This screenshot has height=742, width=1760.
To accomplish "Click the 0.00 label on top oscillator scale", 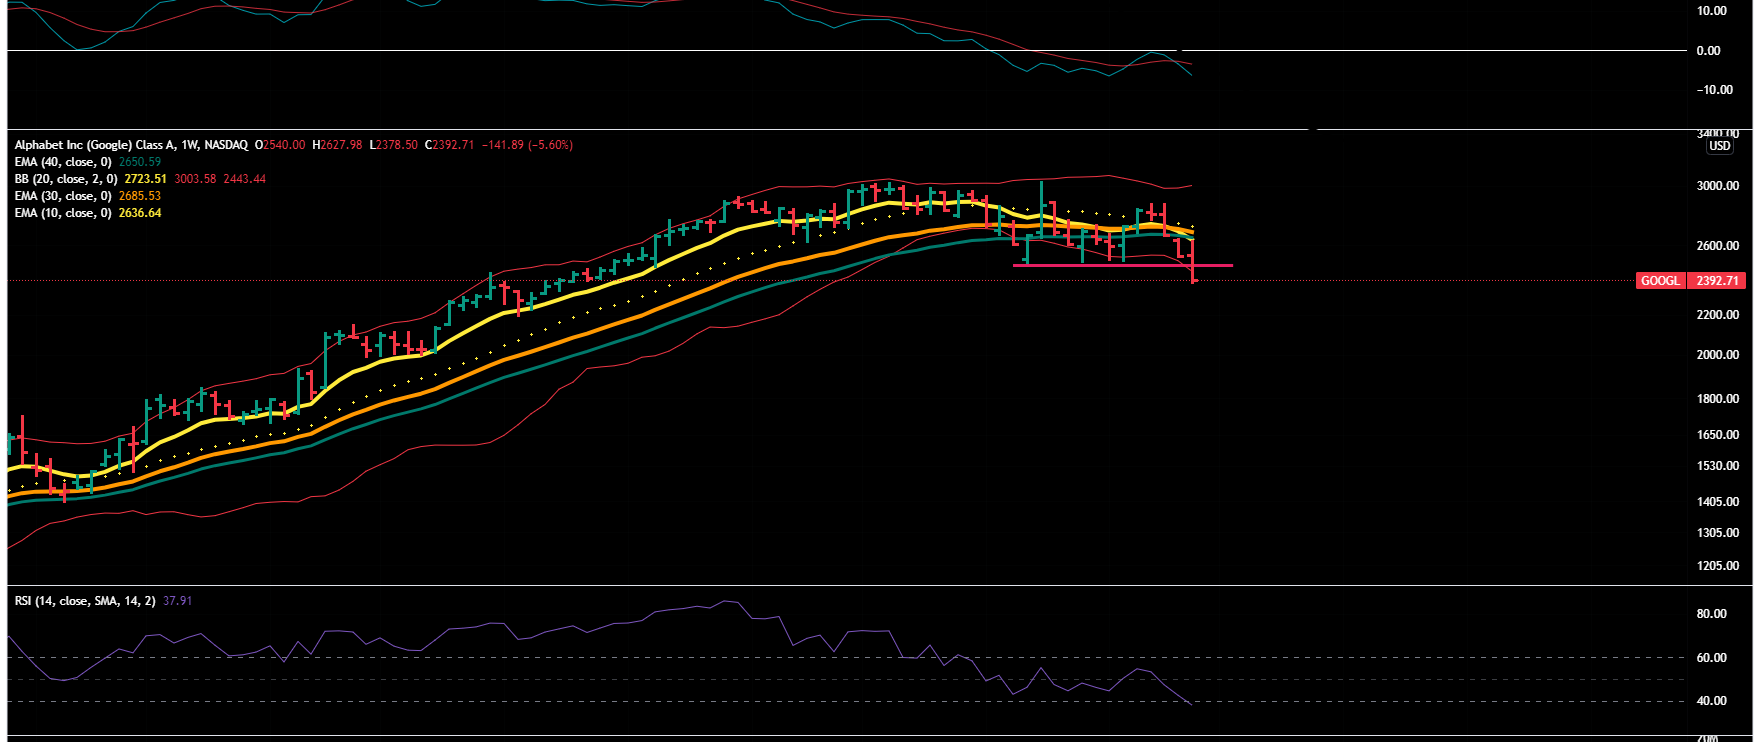I will coord(1708,51).
